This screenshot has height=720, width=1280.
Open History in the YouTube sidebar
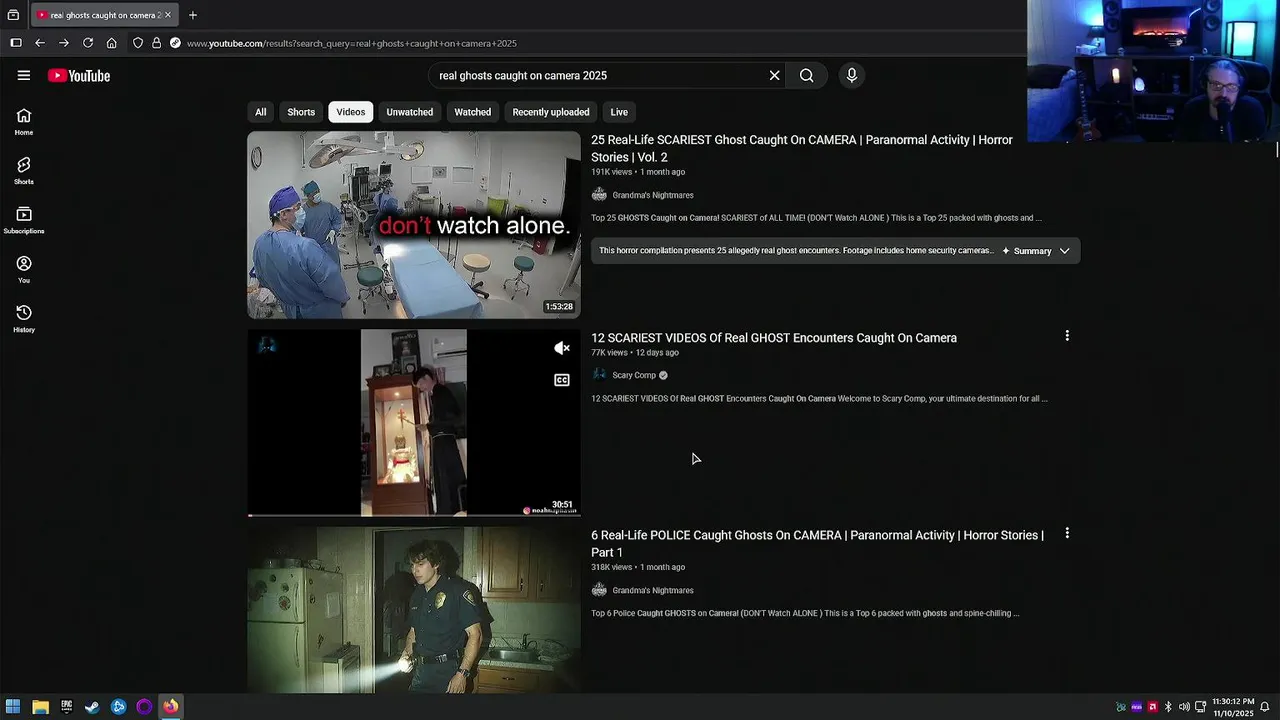click(x=24, y=319)
